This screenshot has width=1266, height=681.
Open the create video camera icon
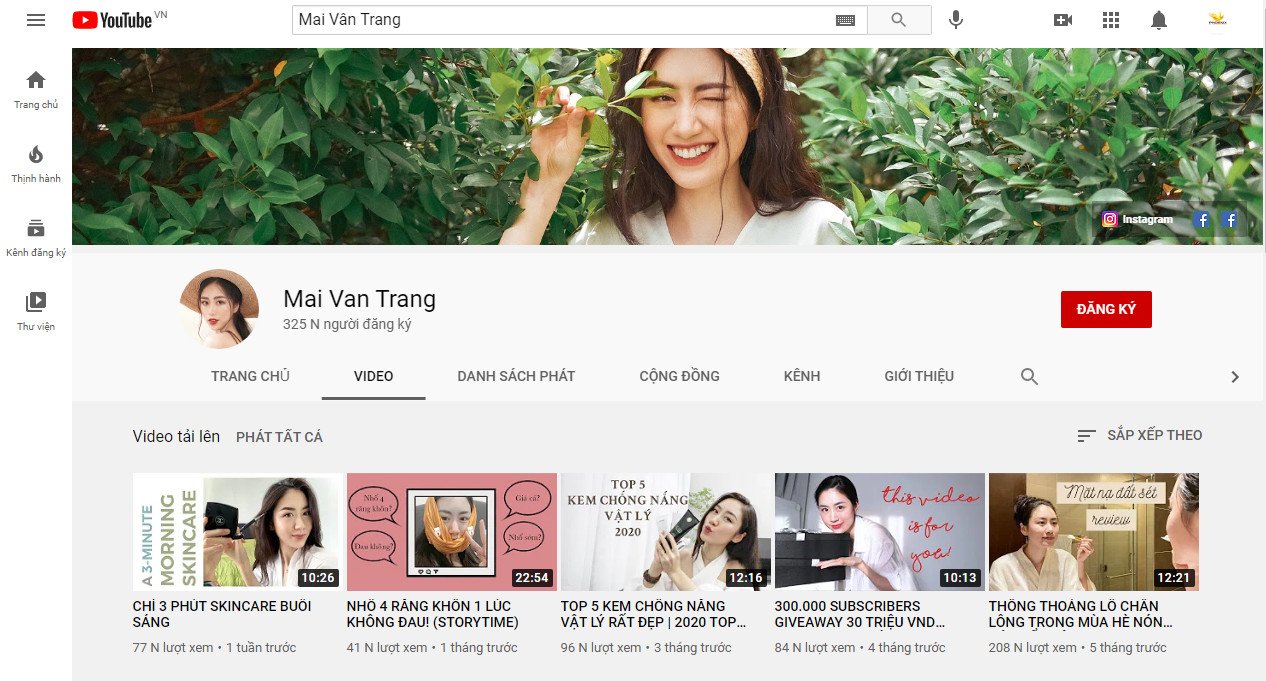pyautogui.click(x=1063, y=20)
